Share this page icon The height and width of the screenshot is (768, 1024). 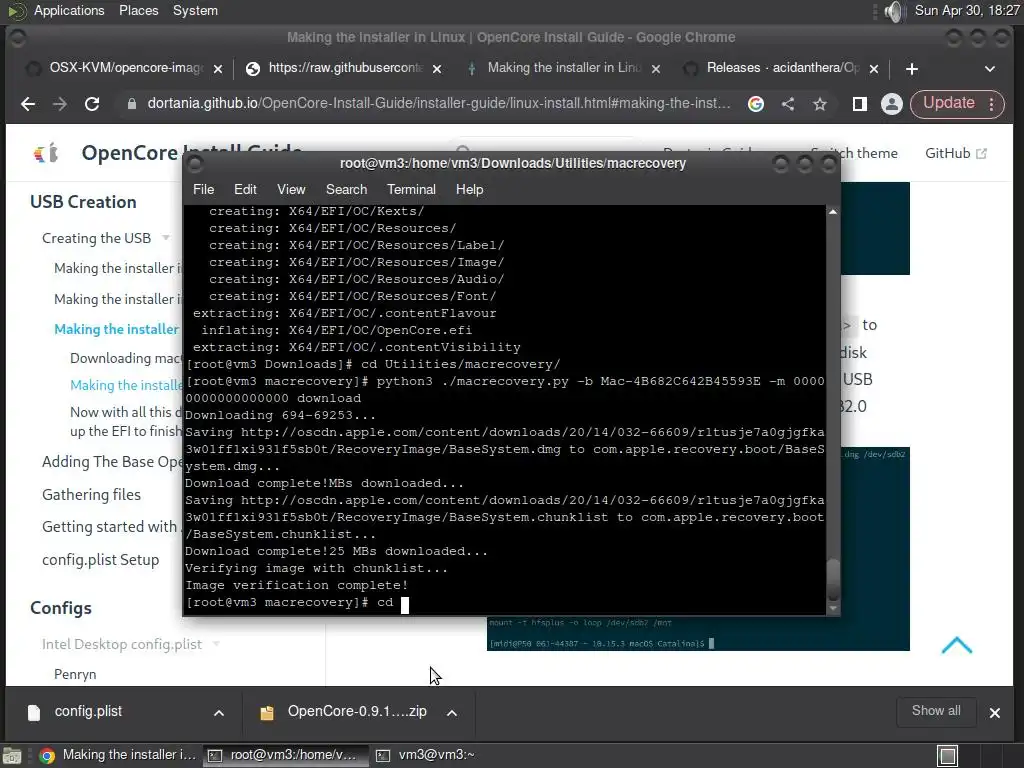[x=788, y=104]
